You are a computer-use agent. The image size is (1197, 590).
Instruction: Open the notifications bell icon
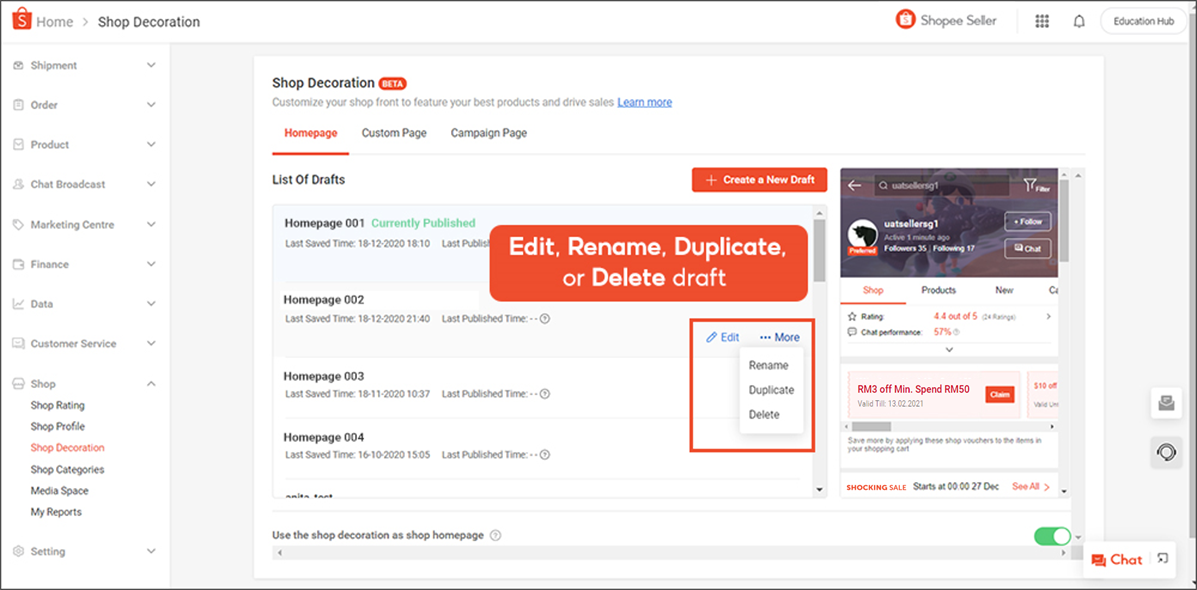pos(1079,21)
